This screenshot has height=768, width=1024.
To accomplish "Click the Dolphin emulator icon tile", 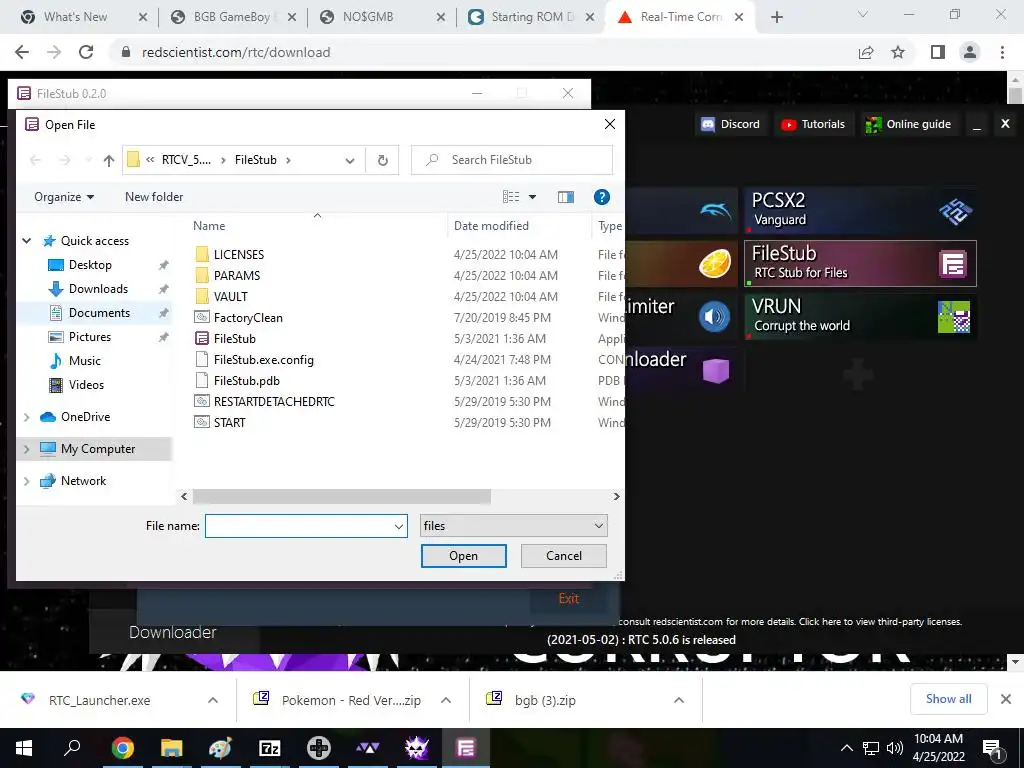I will click(x=714, y=210).
